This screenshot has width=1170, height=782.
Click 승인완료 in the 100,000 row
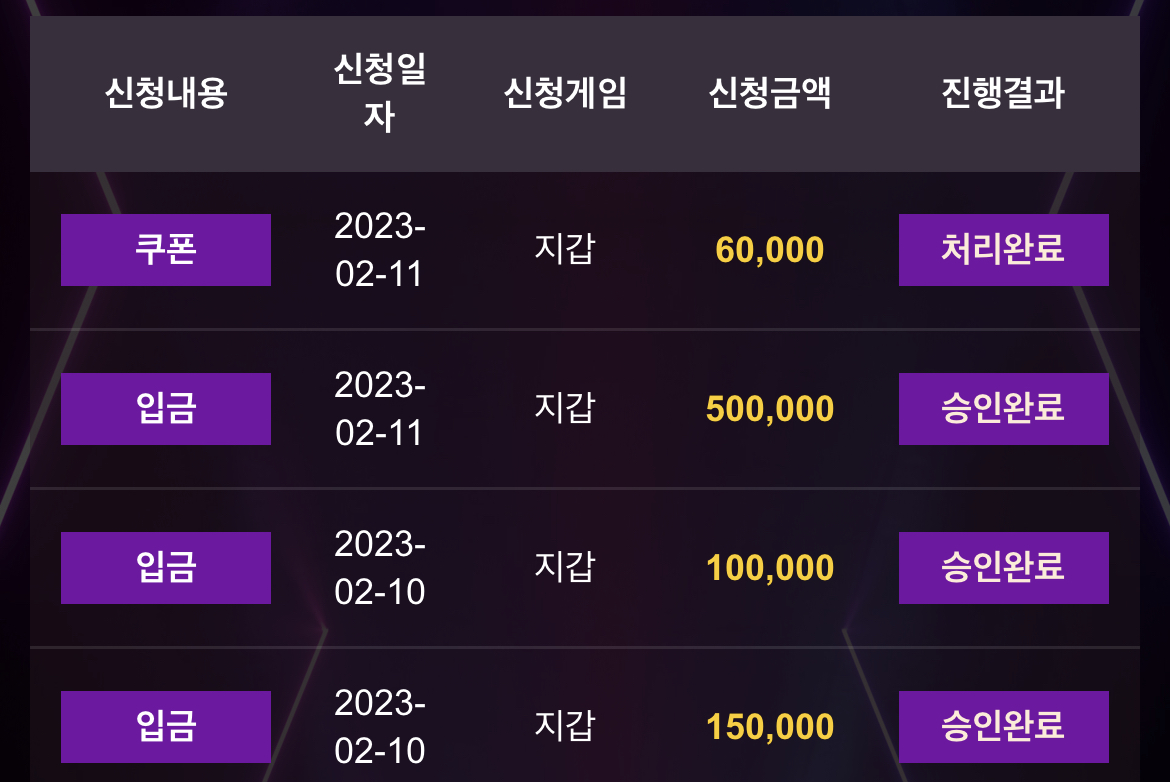[x=1004, y=568]
